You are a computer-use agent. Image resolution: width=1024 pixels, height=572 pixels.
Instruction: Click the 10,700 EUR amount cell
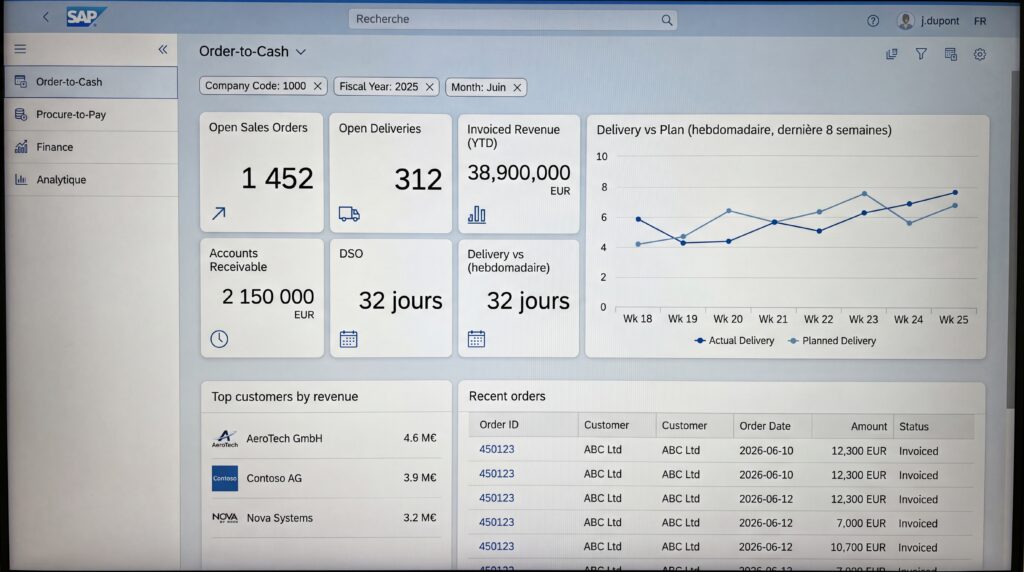(x=857, y=547)
